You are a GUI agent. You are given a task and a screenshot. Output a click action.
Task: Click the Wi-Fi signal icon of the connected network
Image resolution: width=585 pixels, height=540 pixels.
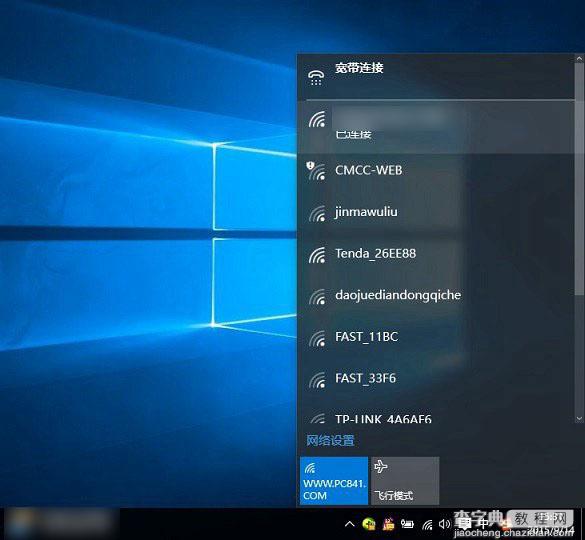(x=317, y=119)
